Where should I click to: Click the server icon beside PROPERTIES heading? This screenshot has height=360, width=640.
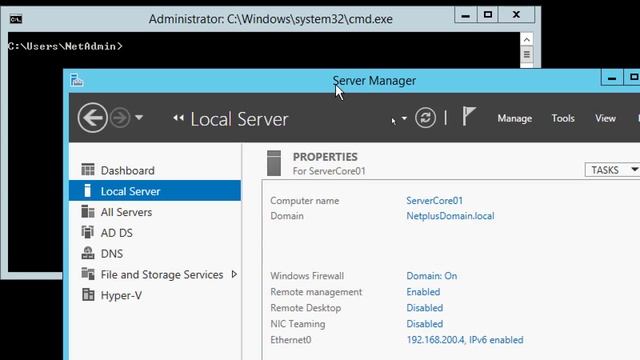[274, 163]
